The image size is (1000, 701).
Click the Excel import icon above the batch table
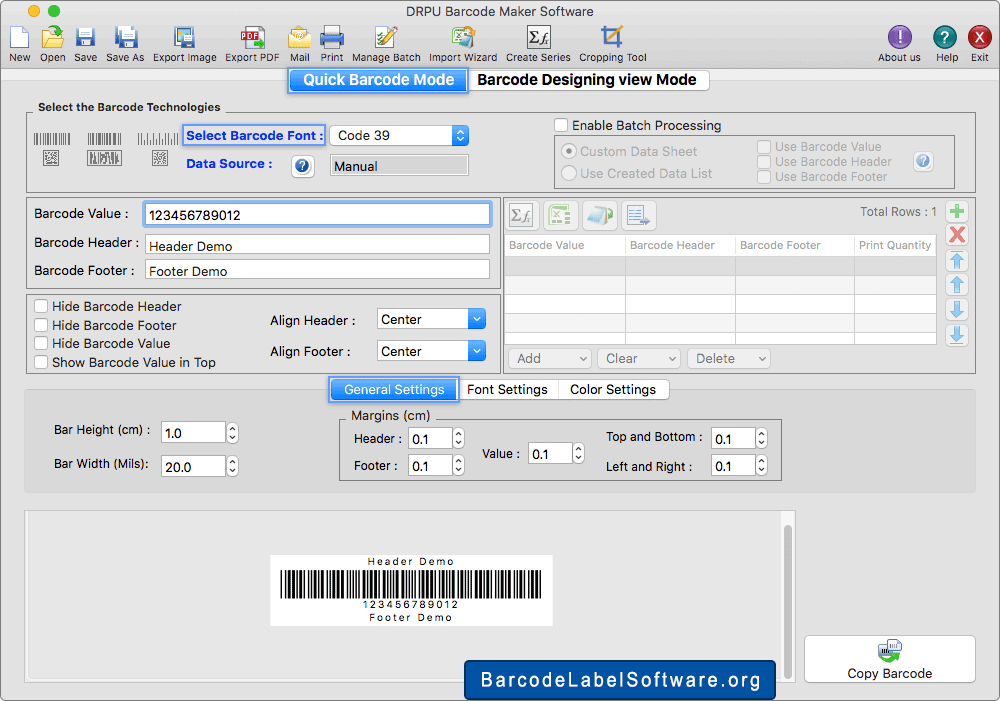(x=561, y=216)
